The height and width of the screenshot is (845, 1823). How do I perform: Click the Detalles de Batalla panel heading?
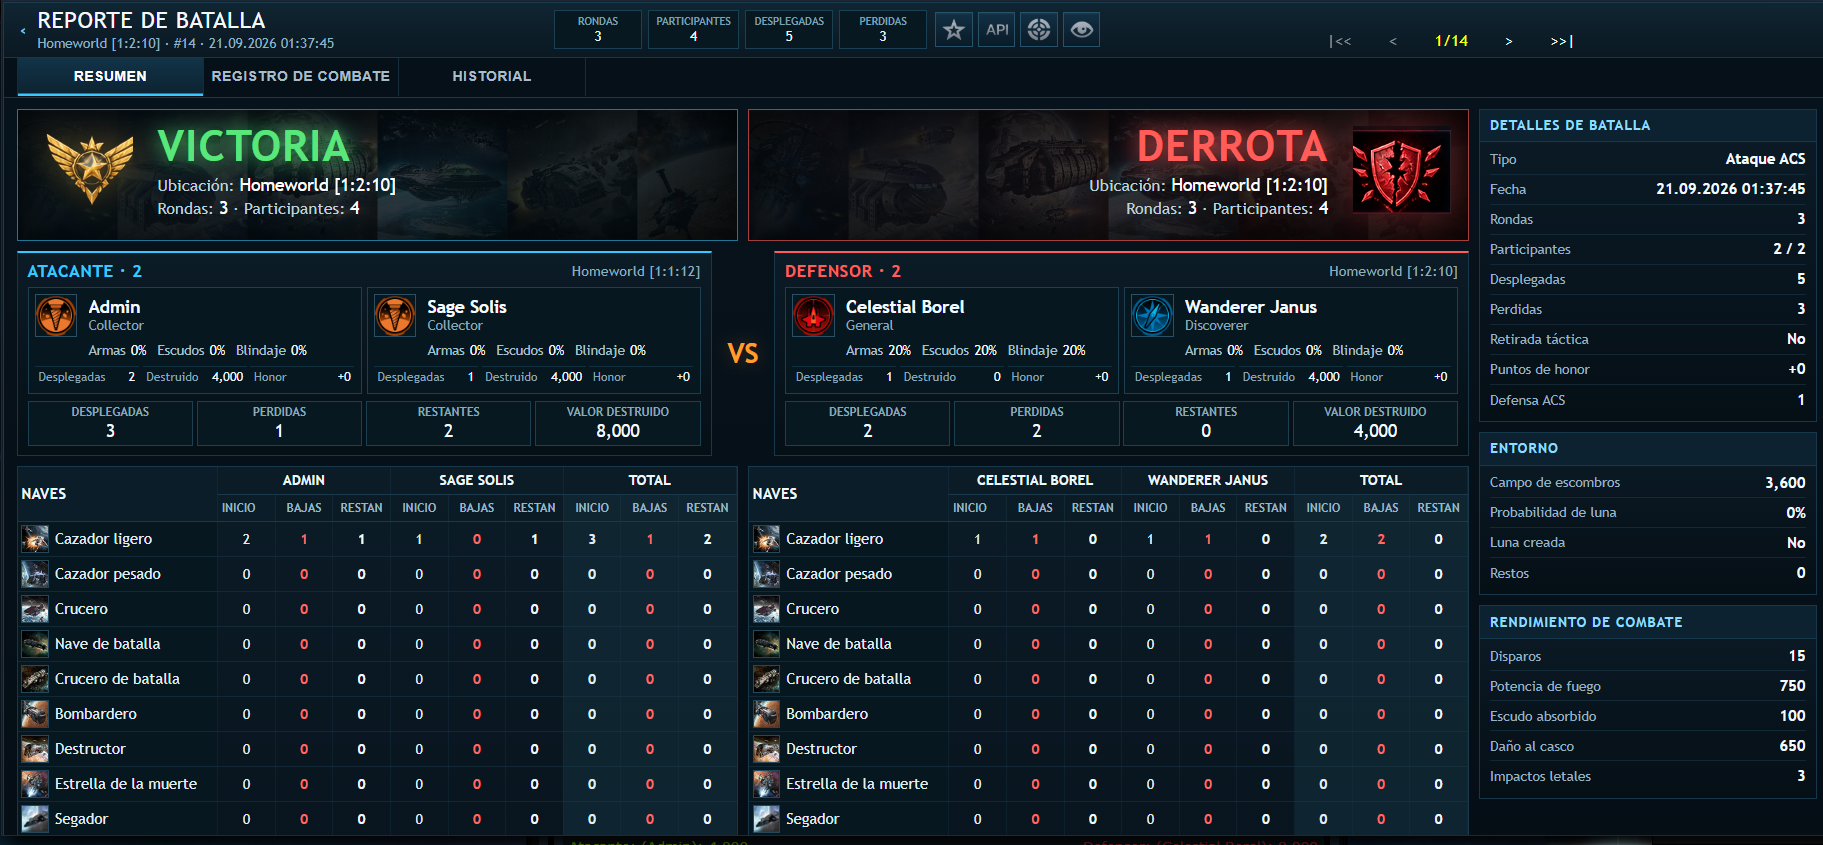click(1570, 125)
